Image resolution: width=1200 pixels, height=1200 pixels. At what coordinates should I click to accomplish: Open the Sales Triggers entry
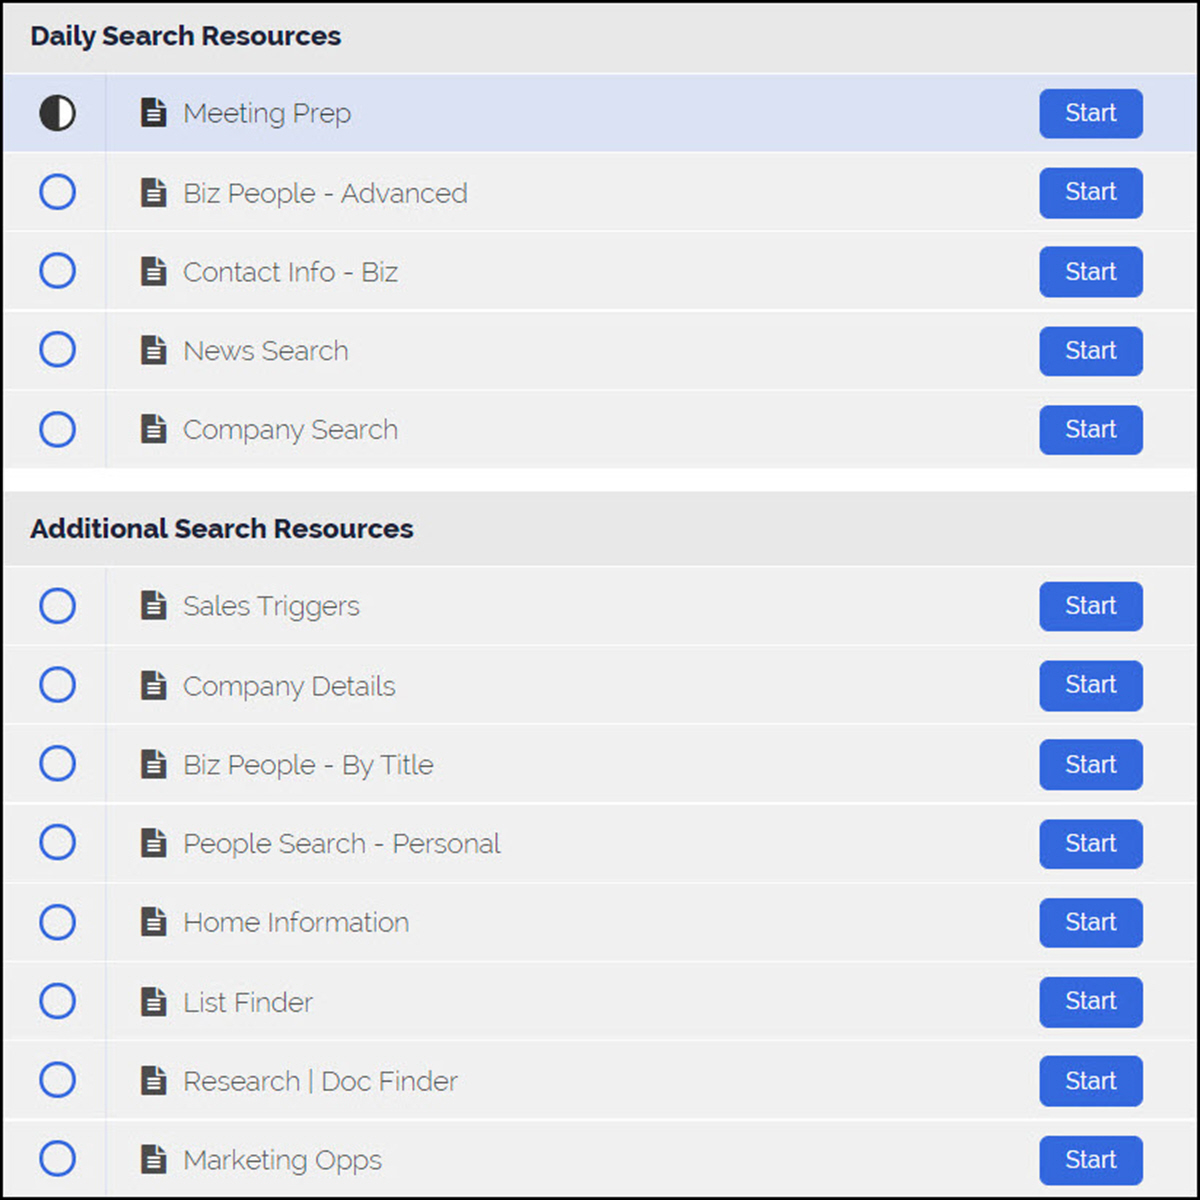[271, 607]
